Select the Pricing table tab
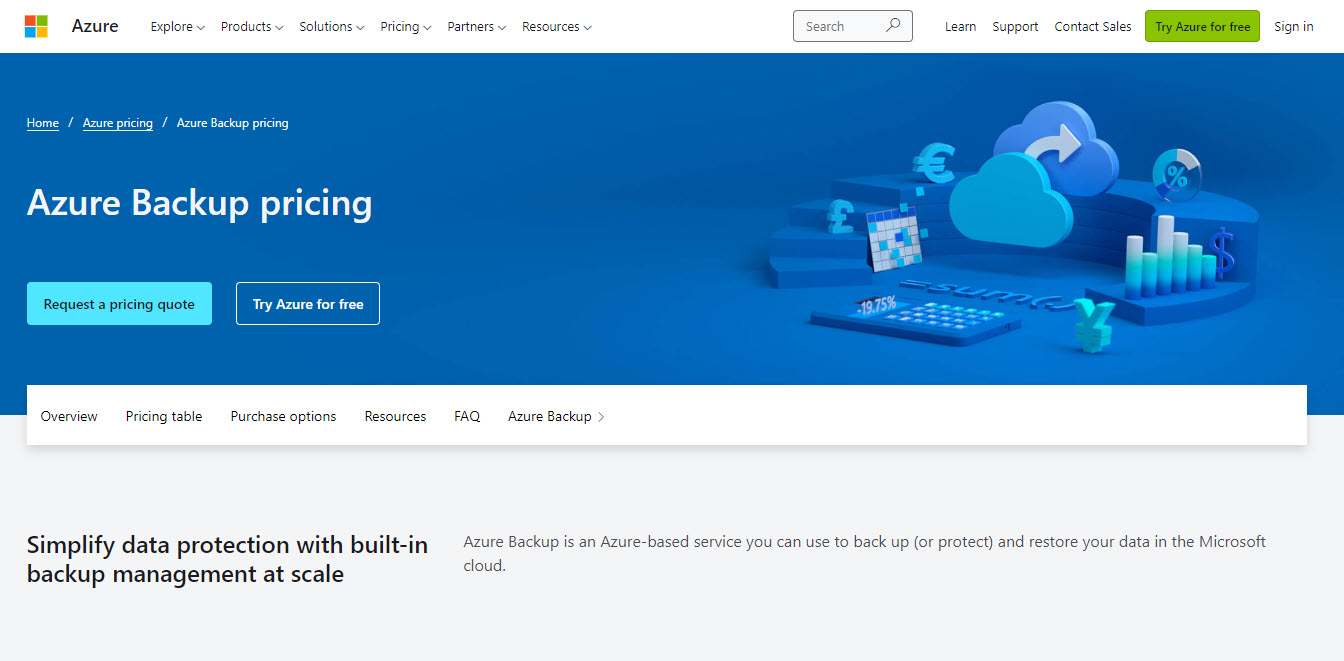 [x=164, y=416]
